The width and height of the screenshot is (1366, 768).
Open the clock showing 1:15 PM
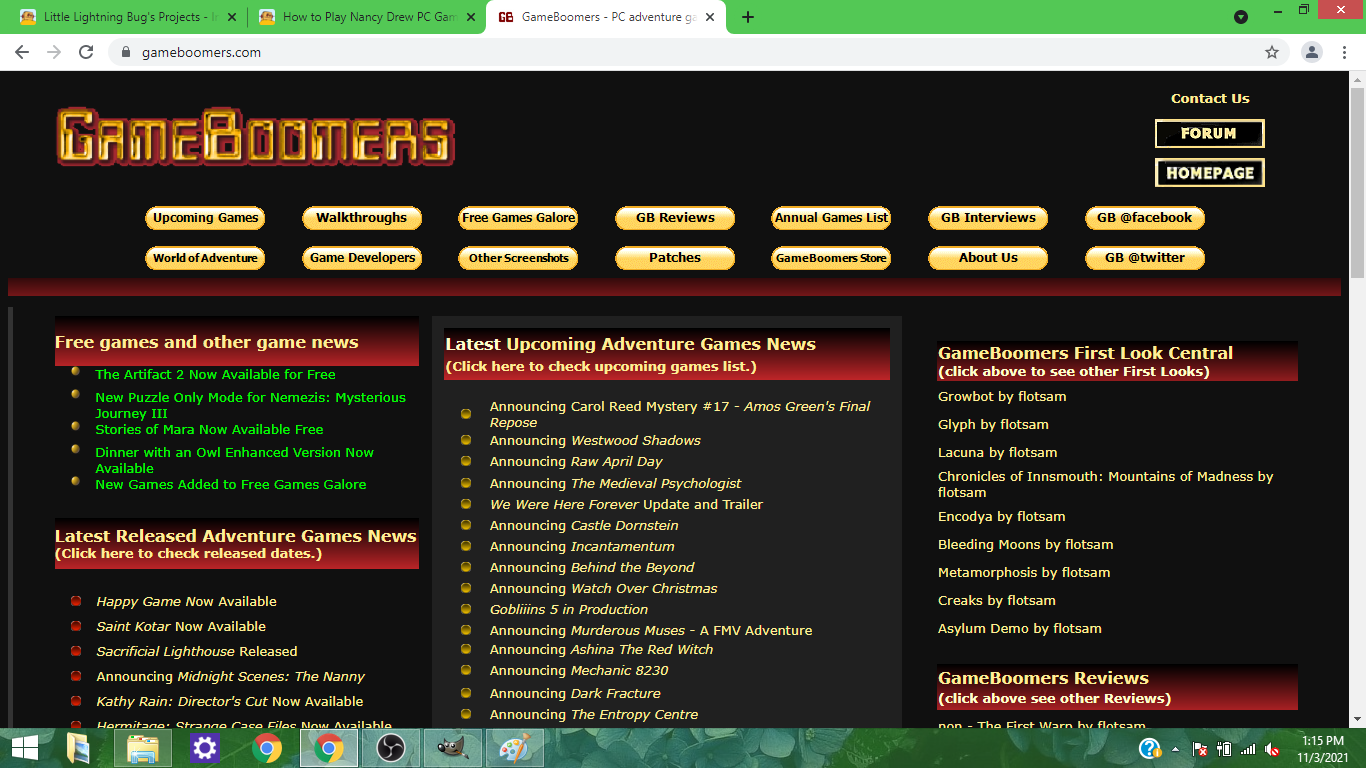[1323, 748]
